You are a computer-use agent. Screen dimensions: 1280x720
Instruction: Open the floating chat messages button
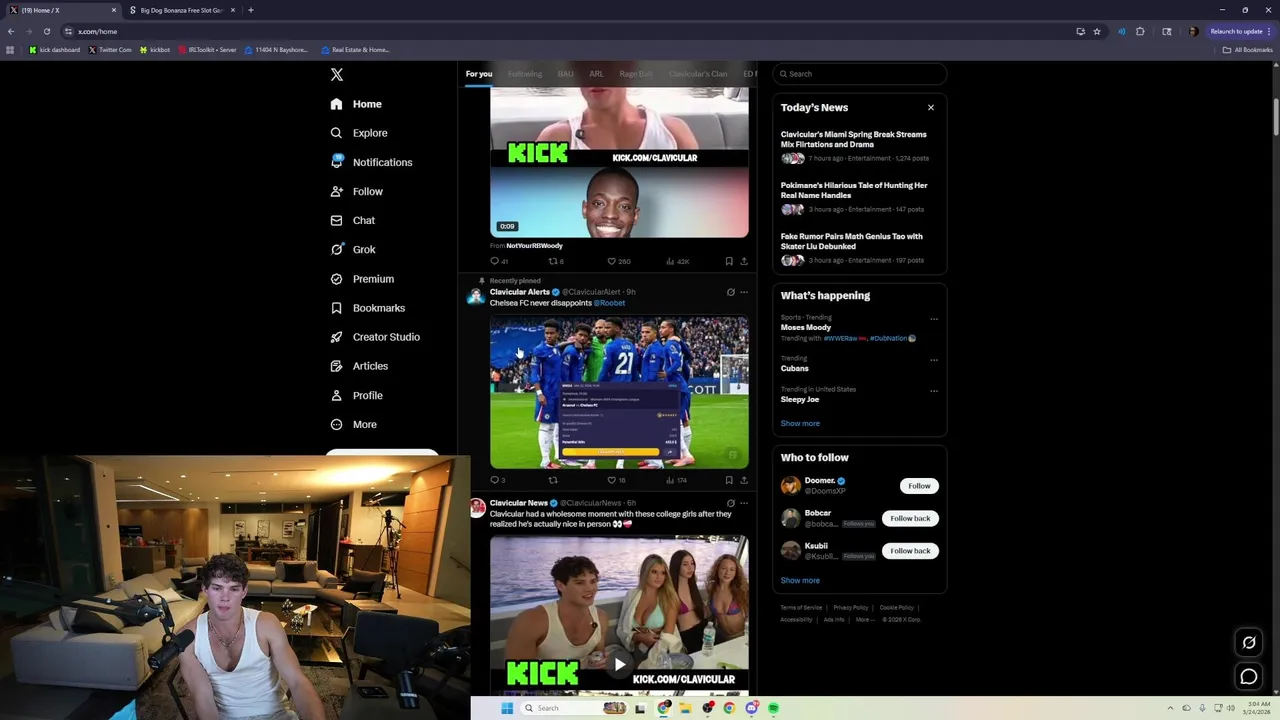1249,677
